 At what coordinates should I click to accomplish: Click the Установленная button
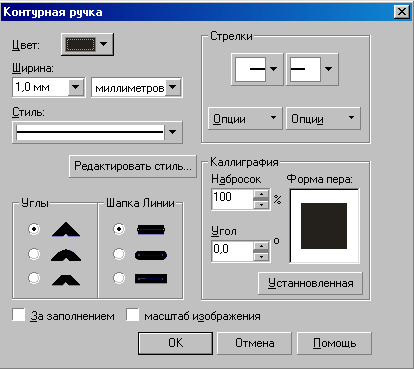(x=310, y=283)
